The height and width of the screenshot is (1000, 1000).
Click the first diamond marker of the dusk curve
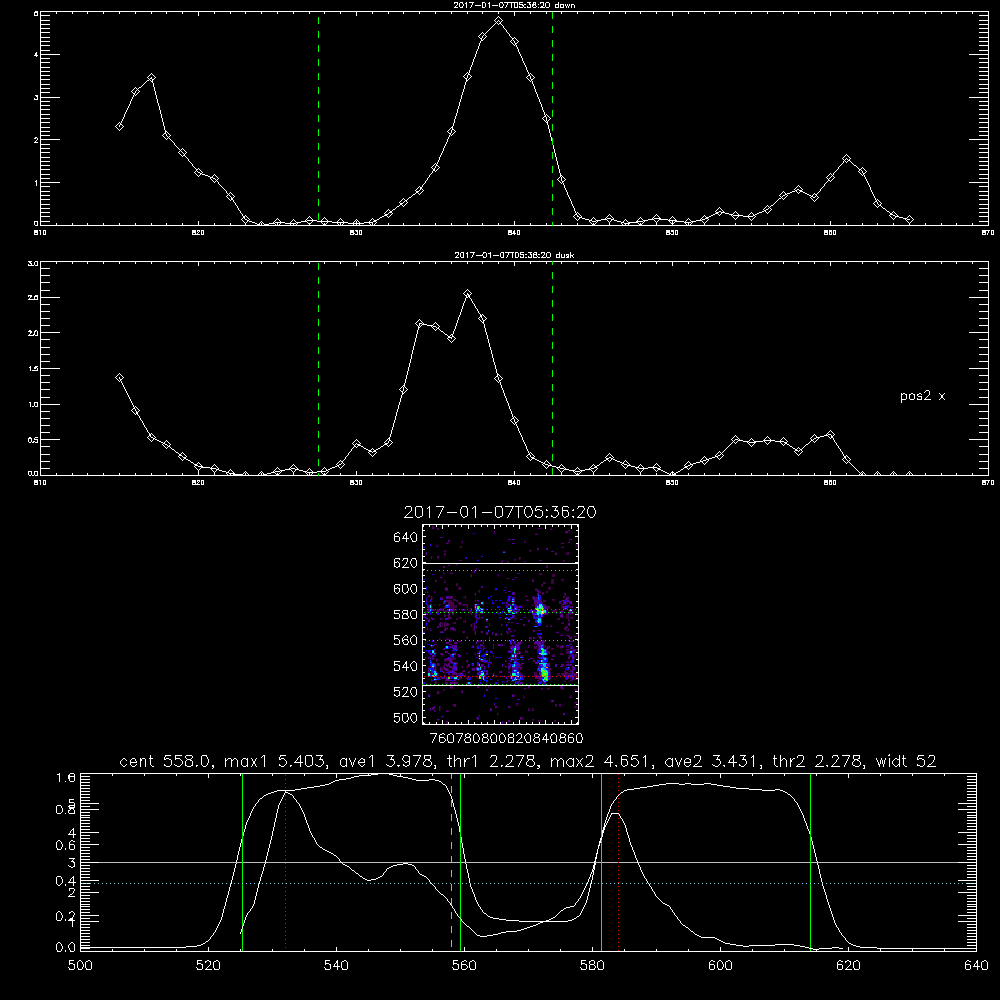click(119, 378)
